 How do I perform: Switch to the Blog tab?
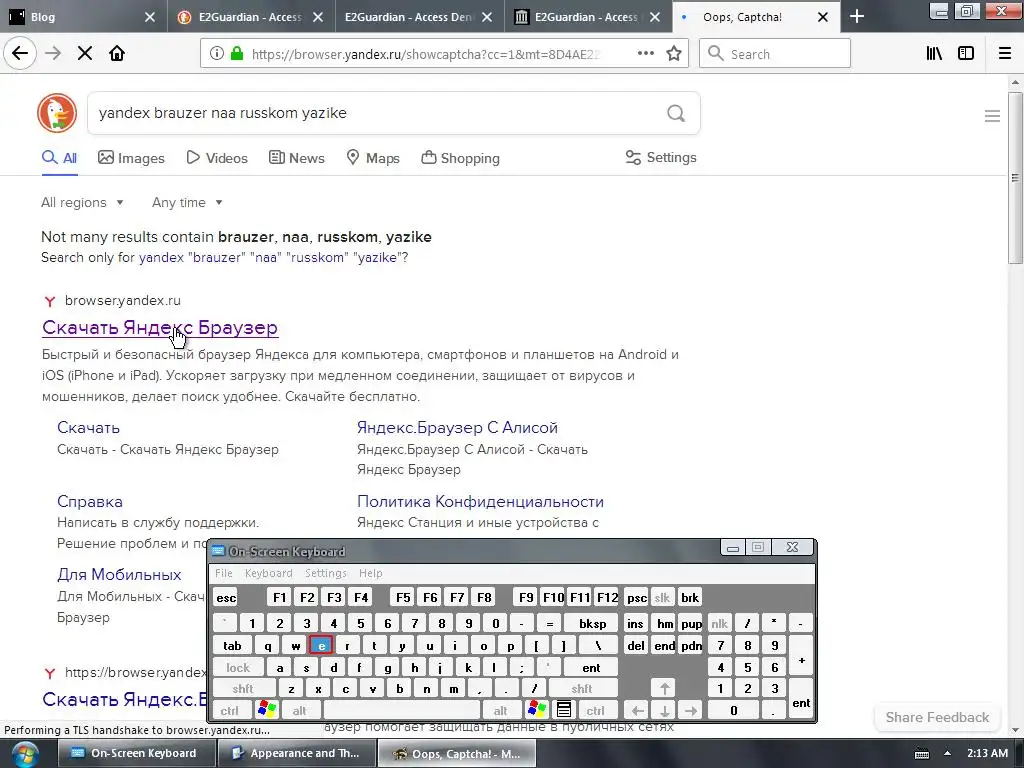click(x=83, y=17)
